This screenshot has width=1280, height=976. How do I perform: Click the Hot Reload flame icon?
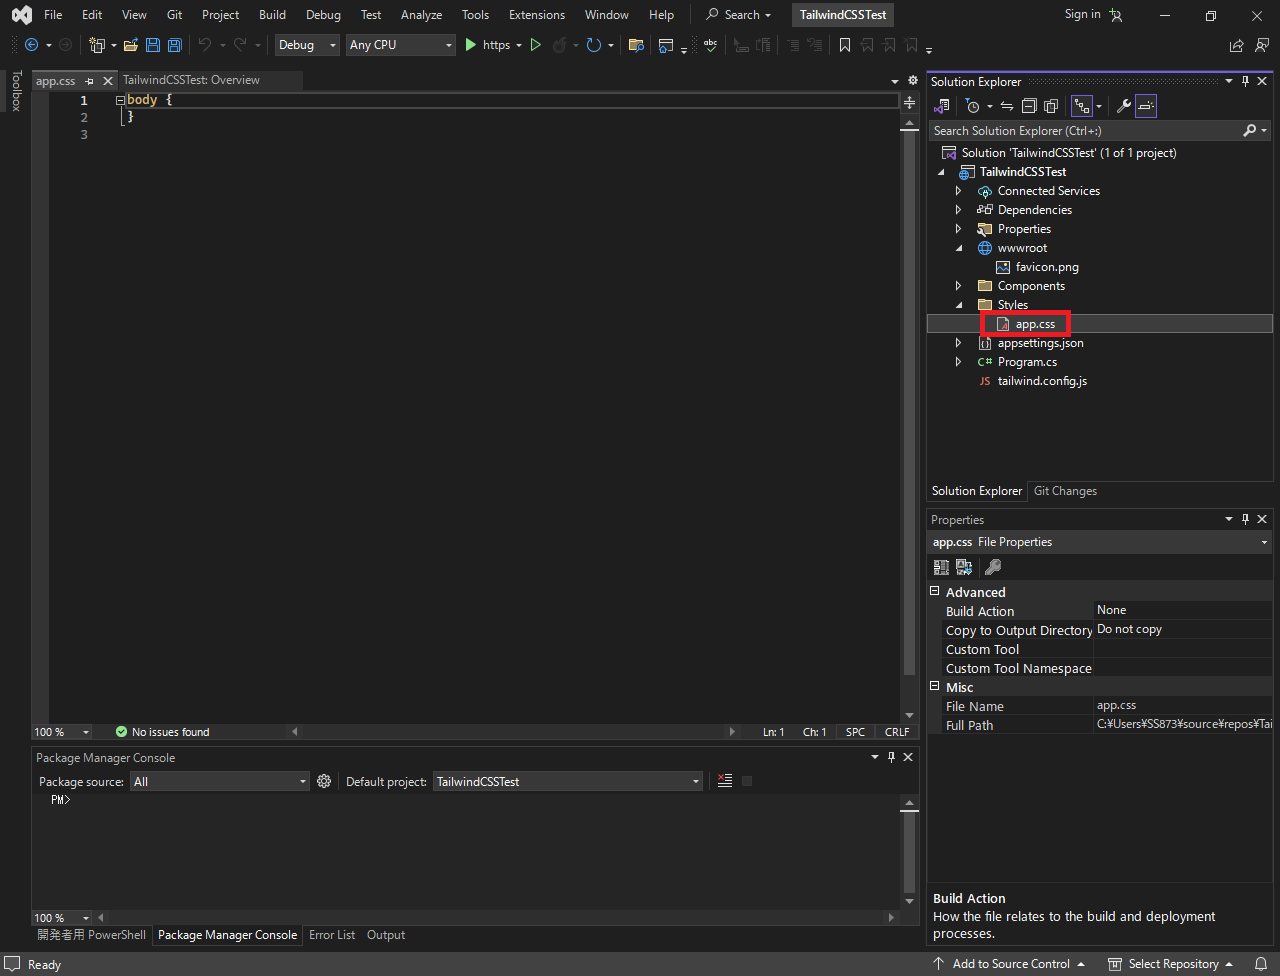560,45
